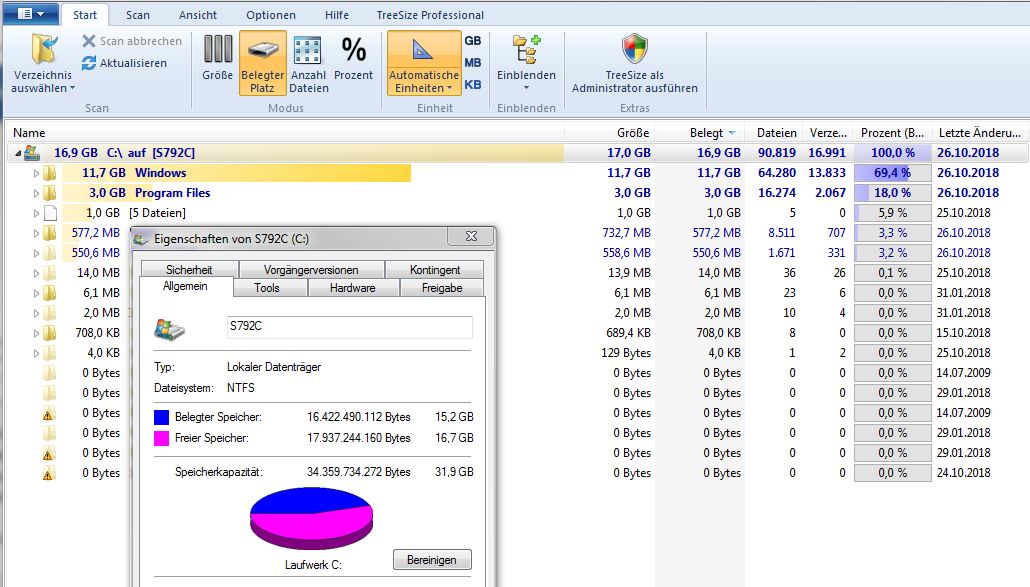Click the Bereinigen button
Image resolution: width=1030 pixels, height=587 pixels.
431,559
